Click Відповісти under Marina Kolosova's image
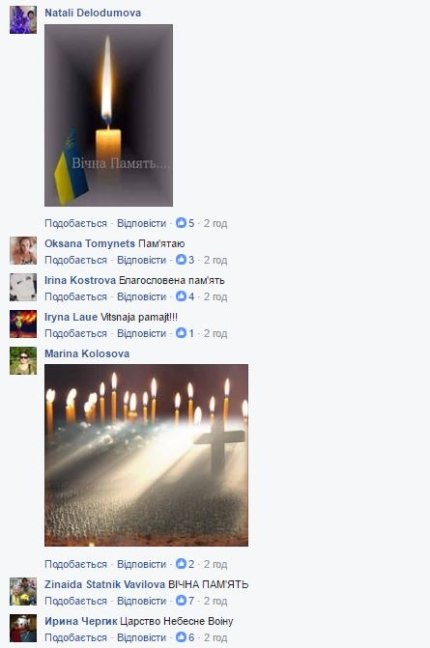 pyautogui.click(x=141, y=564)
